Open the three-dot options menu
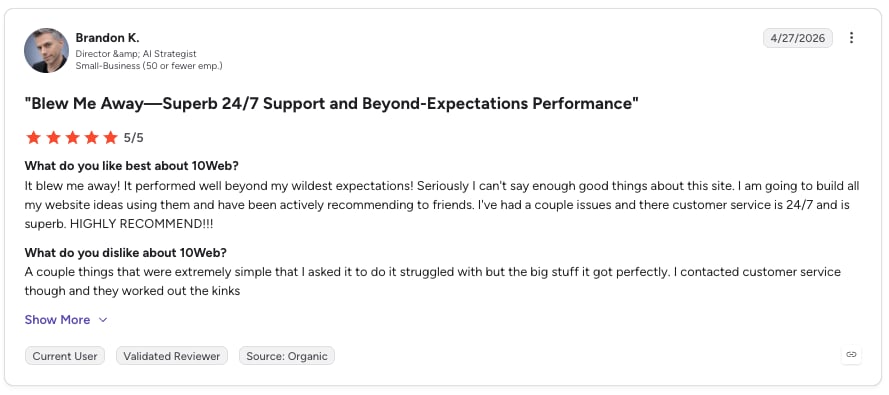Viewport: 889px width, 395px height. tap(851, 38)
